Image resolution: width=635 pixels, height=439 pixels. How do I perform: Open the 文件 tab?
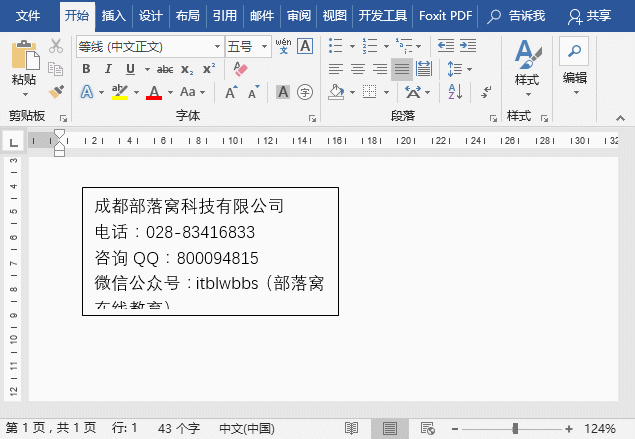click(x=28, y=16)
